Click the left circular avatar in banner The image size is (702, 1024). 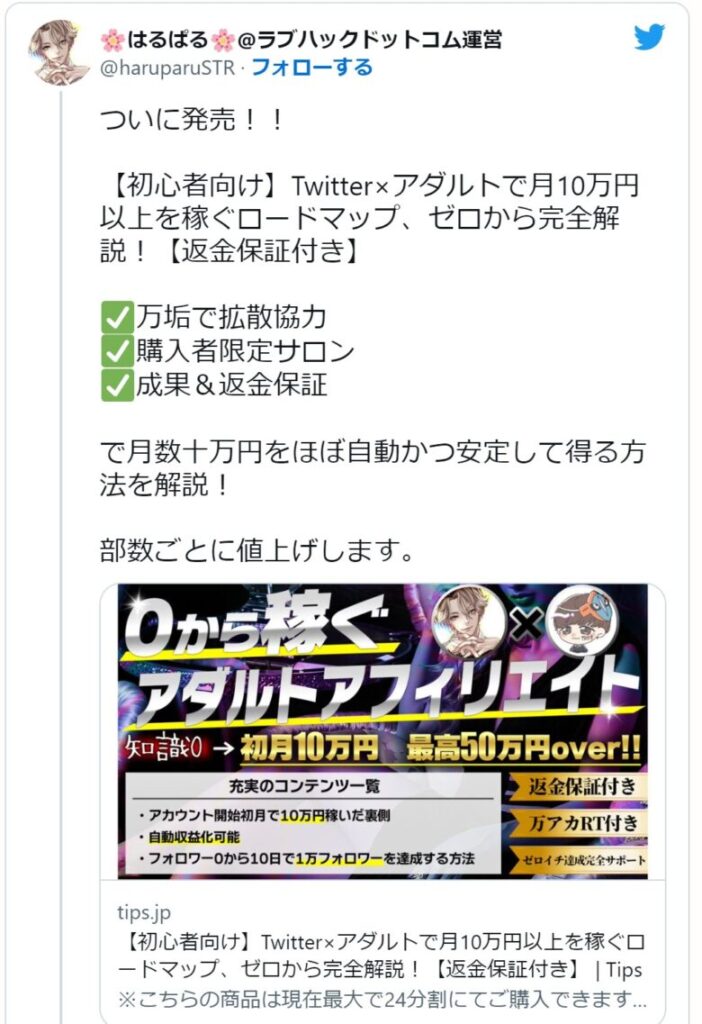tap(469, 622)
